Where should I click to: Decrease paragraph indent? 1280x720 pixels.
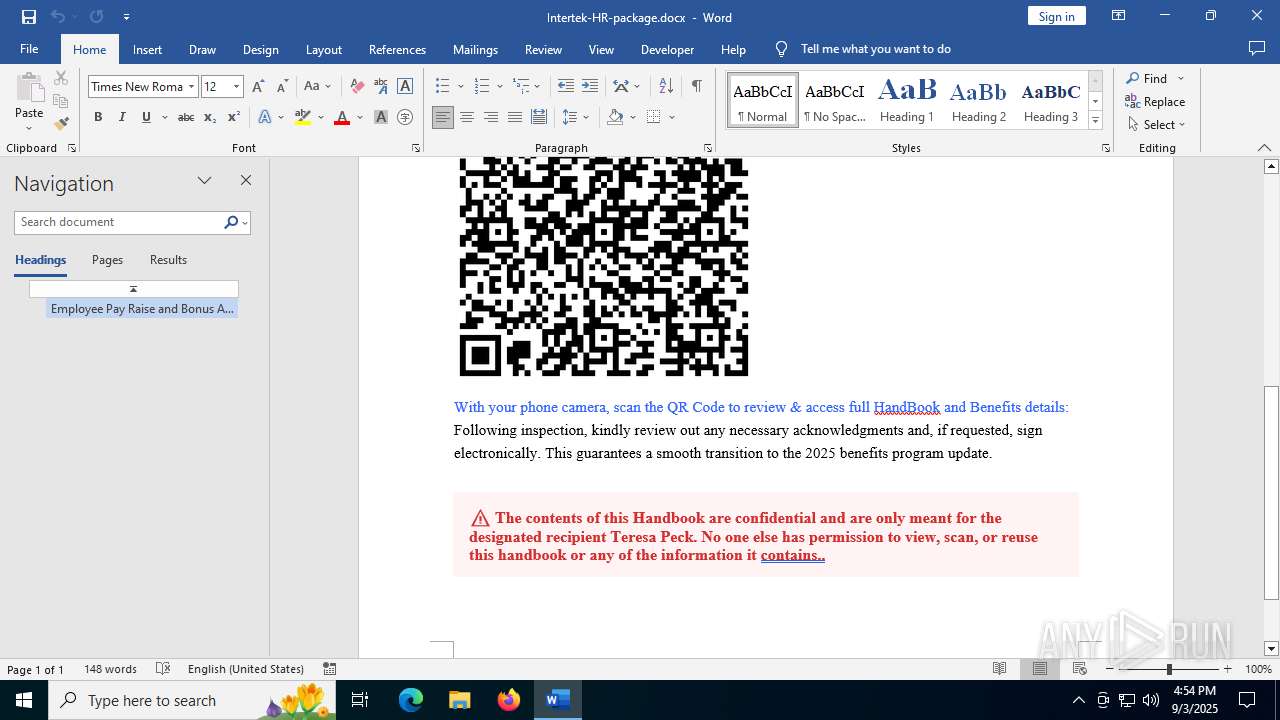click(x=566, y=87)
